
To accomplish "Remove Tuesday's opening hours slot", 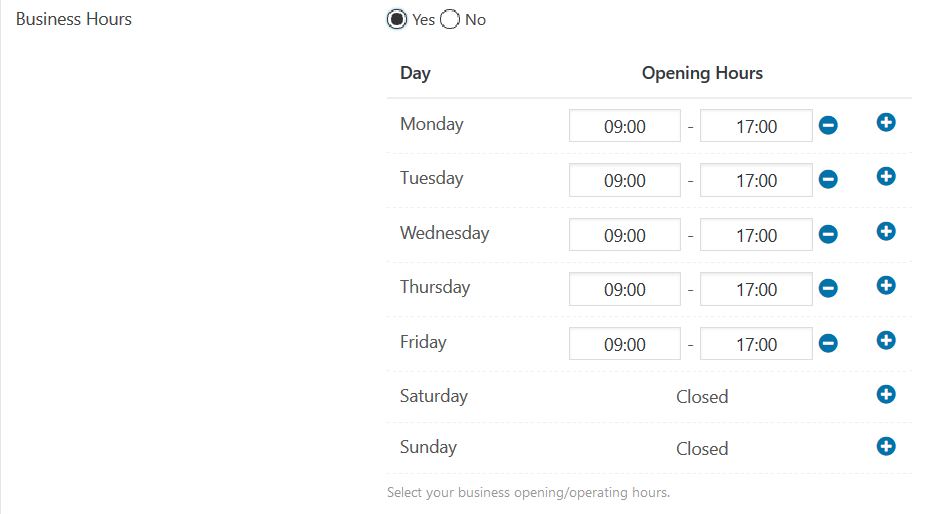I will [828, 180].
